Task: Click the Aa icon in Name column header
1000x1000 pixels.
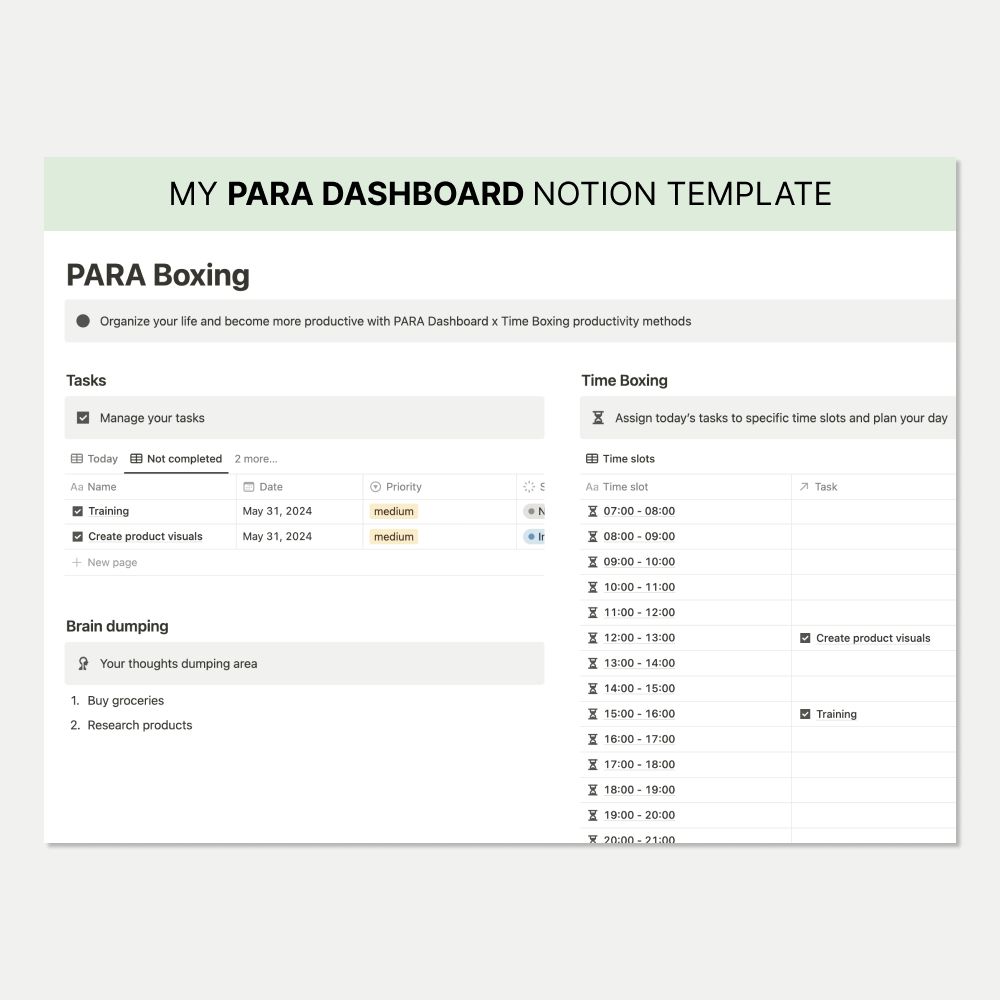Action: click(77, 487)
